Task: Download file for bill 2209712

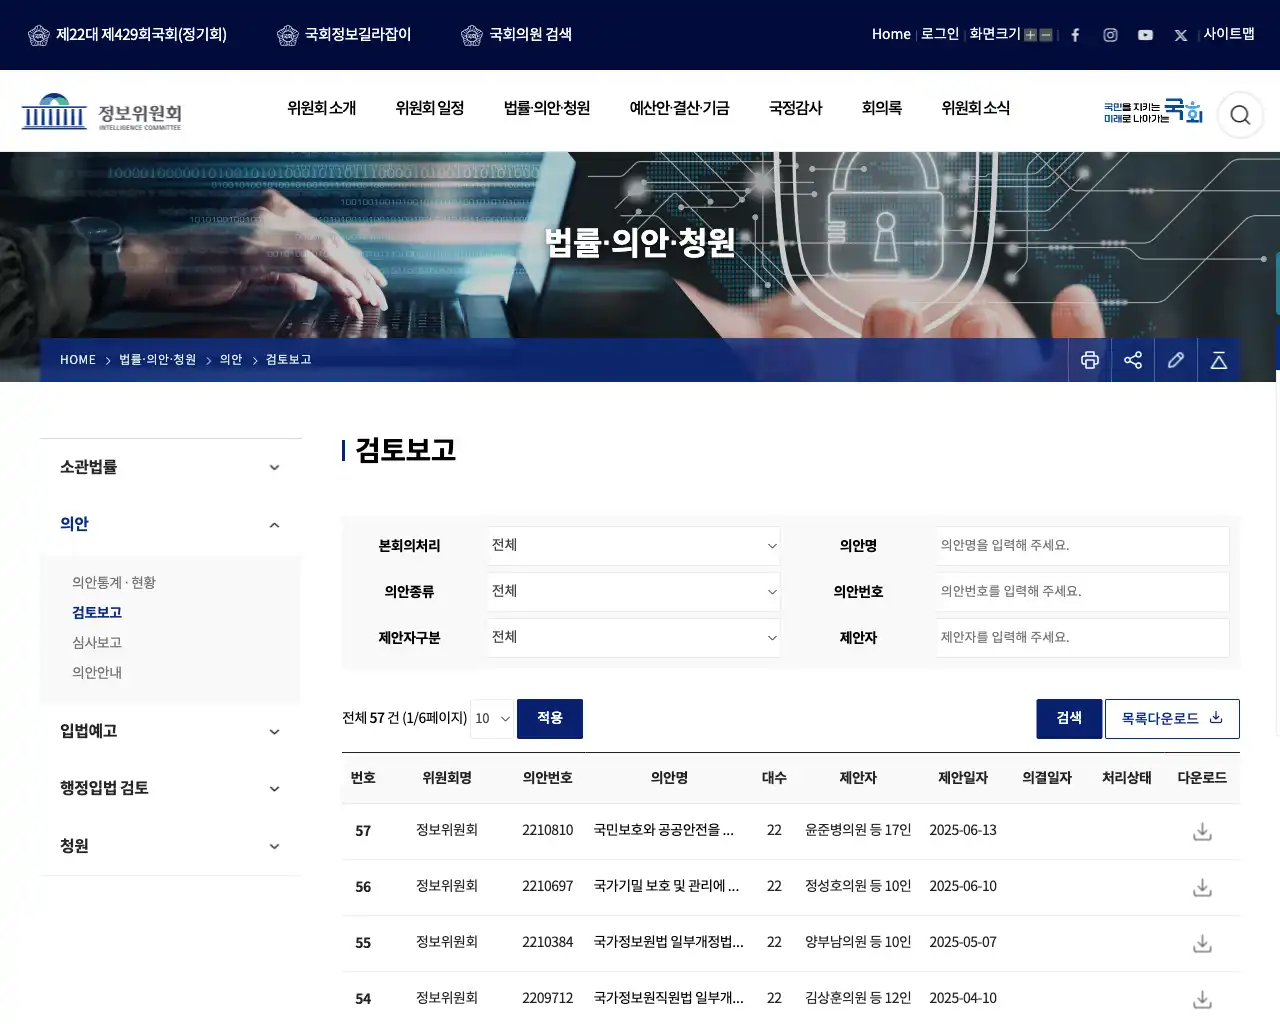Action: 1202,999
